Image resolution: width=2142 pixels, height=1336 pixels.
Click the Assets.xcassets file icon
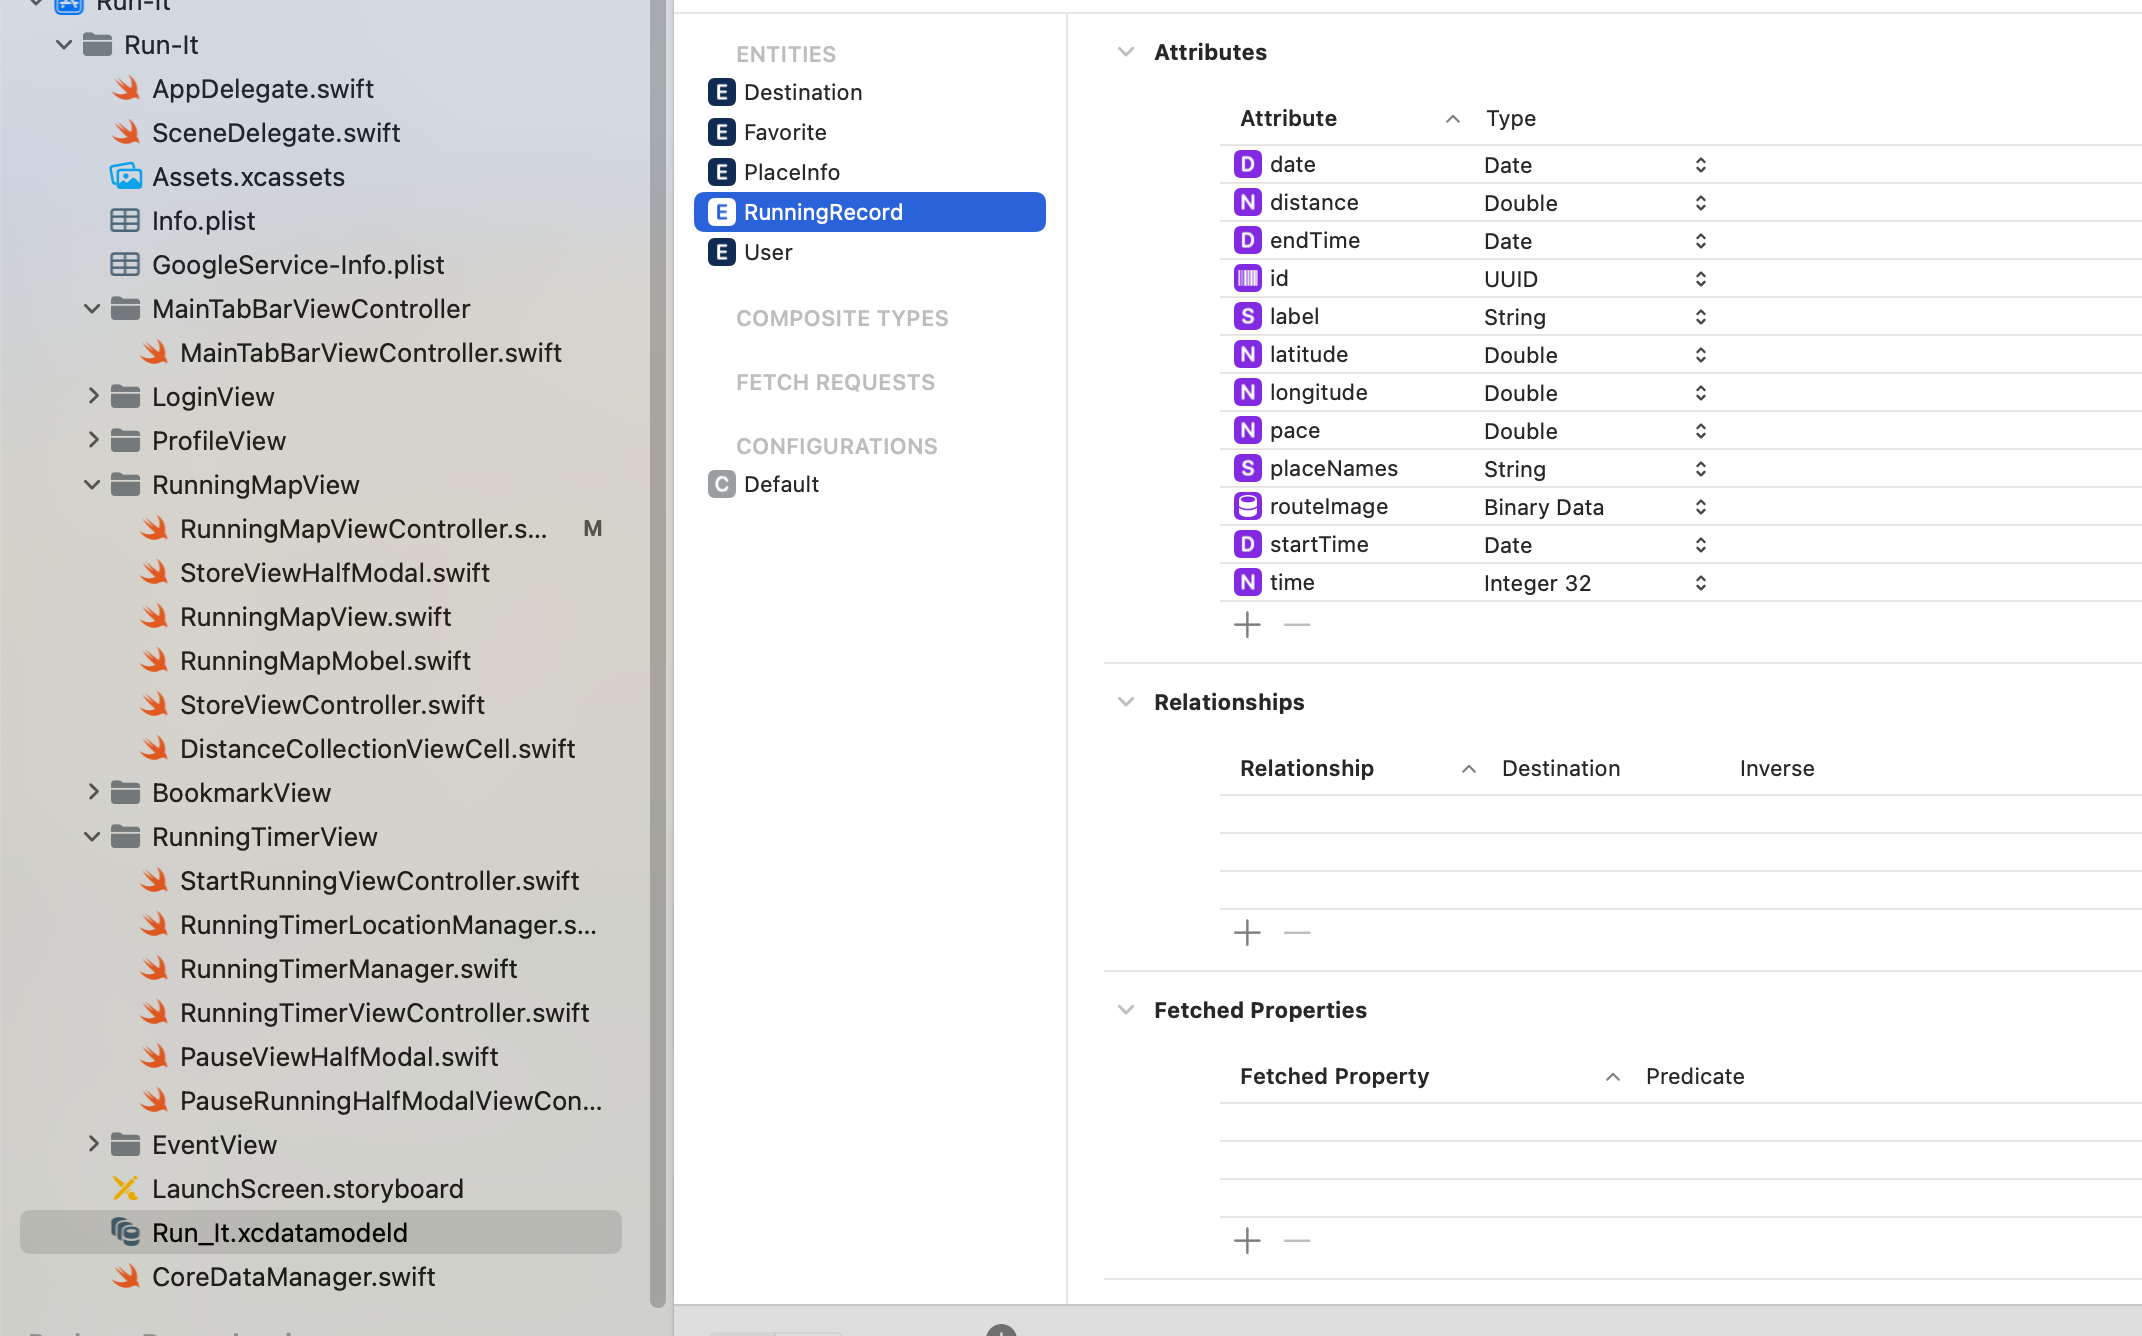[125, 177]
